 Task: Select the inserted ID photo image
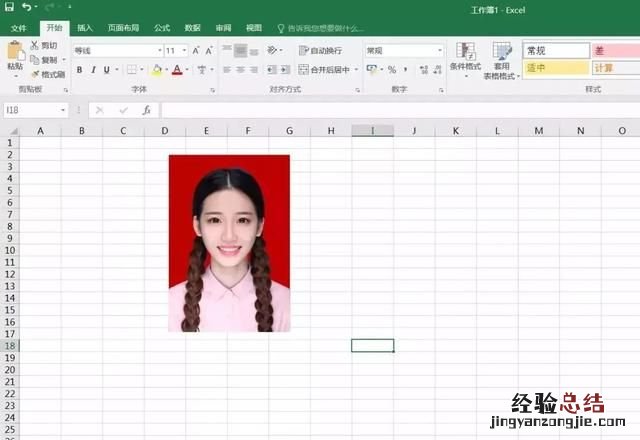coord(229,243)
